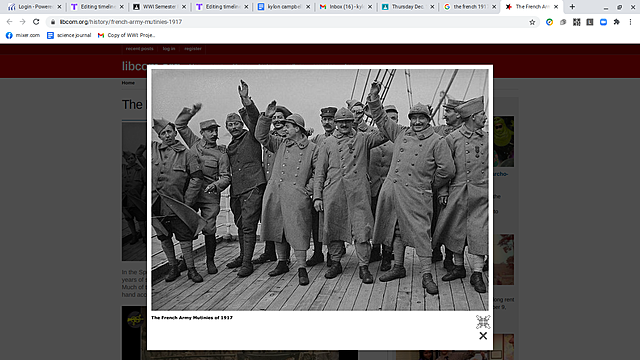Bookmark this page with the star icon
The image size is (640, 360).
pos(532,22)
